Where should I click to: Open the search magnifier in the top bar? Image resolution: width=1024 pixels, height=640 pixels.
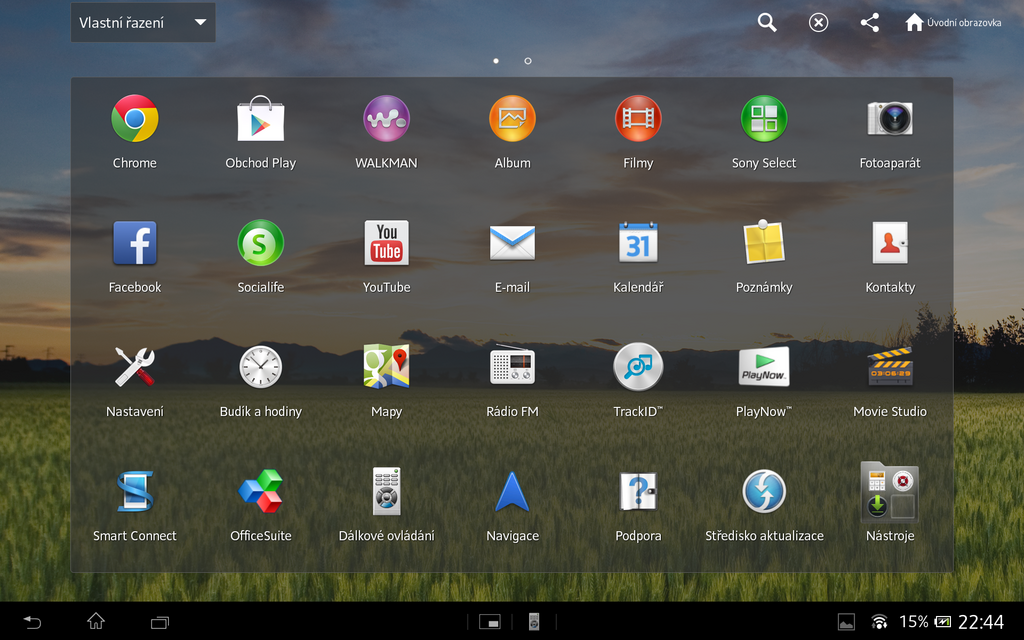point(766,21)
